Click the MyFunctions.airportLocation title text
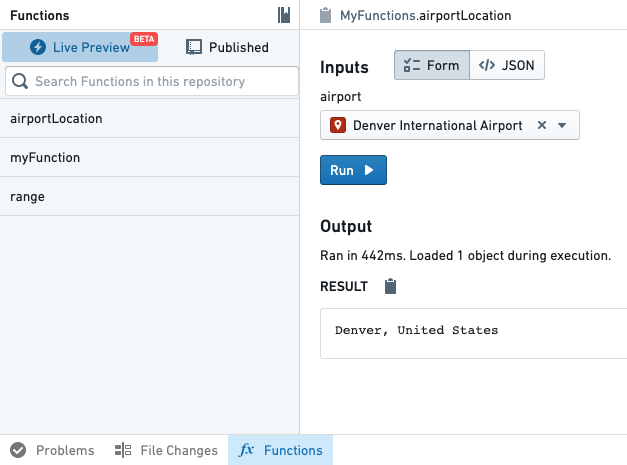Image resolution: width=627 pixels, height=465 pixels. click(x=425, y=16)
